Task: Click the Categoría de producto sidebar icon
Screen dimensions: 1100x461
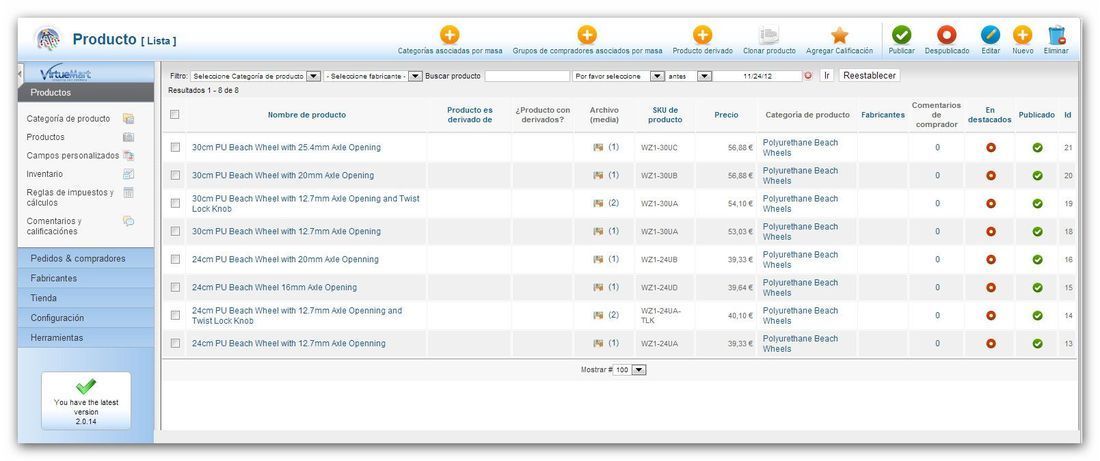Action: coord(128,119)
